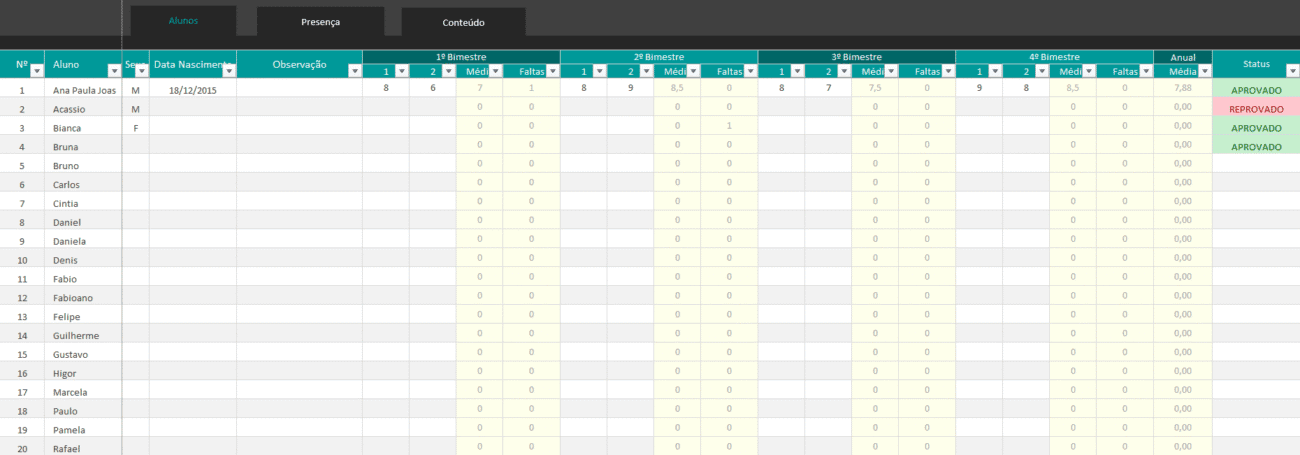Click the row number 10 cell
The height and width of the screenshot is (455, 1300).
pos(22,260)
